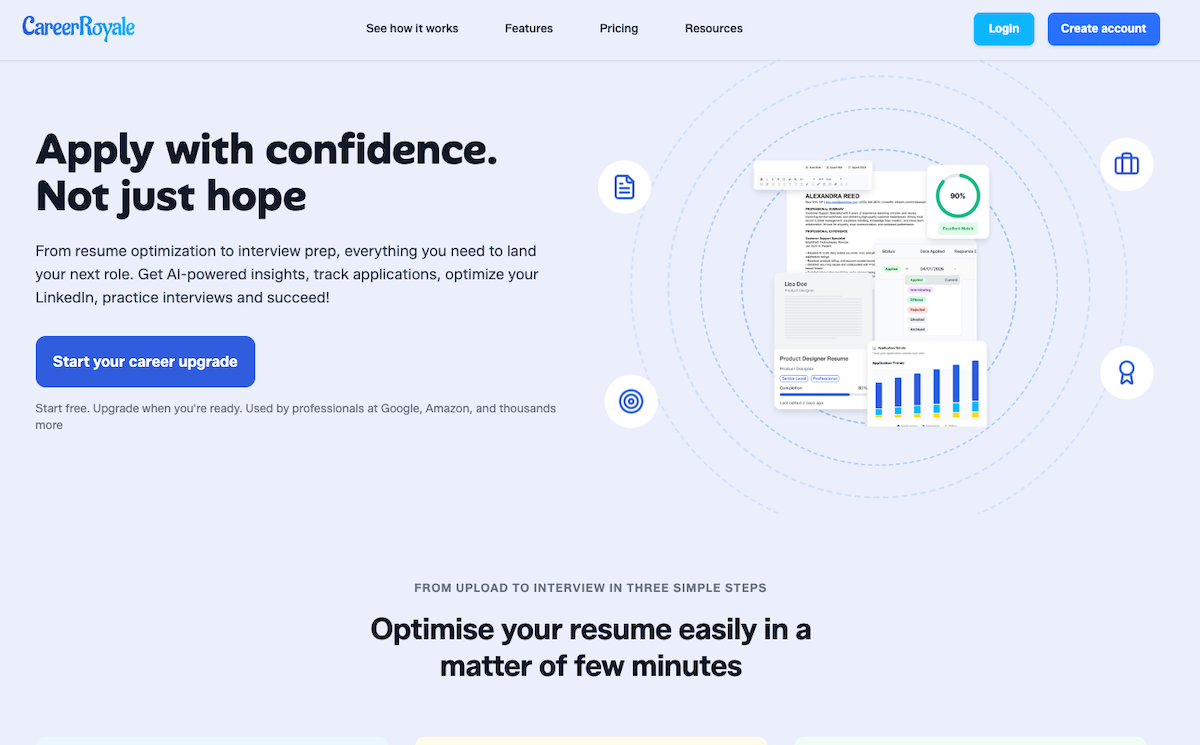The height and width of the screenshot is (745, 1200).
Task: Click the award ribbon icon on the right
Action: point(1126,372)
